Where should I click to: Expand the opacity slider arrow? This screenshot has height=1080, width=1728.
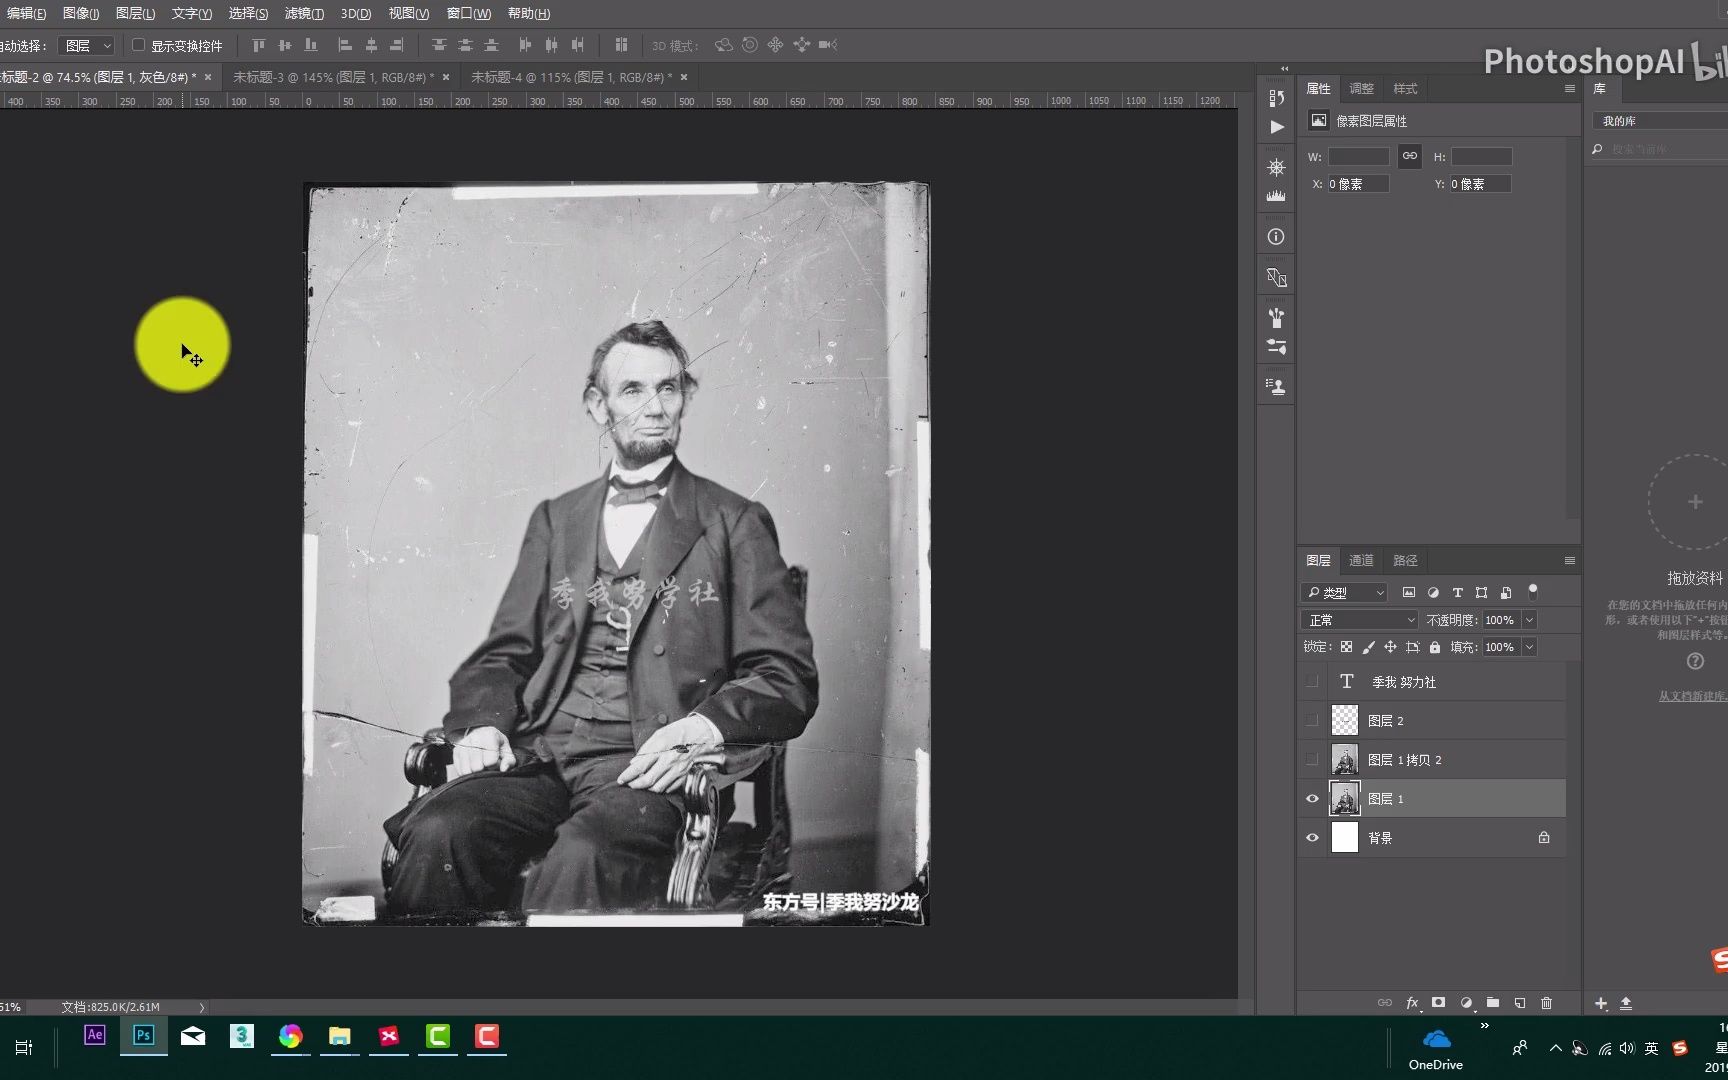[1529, 620]
